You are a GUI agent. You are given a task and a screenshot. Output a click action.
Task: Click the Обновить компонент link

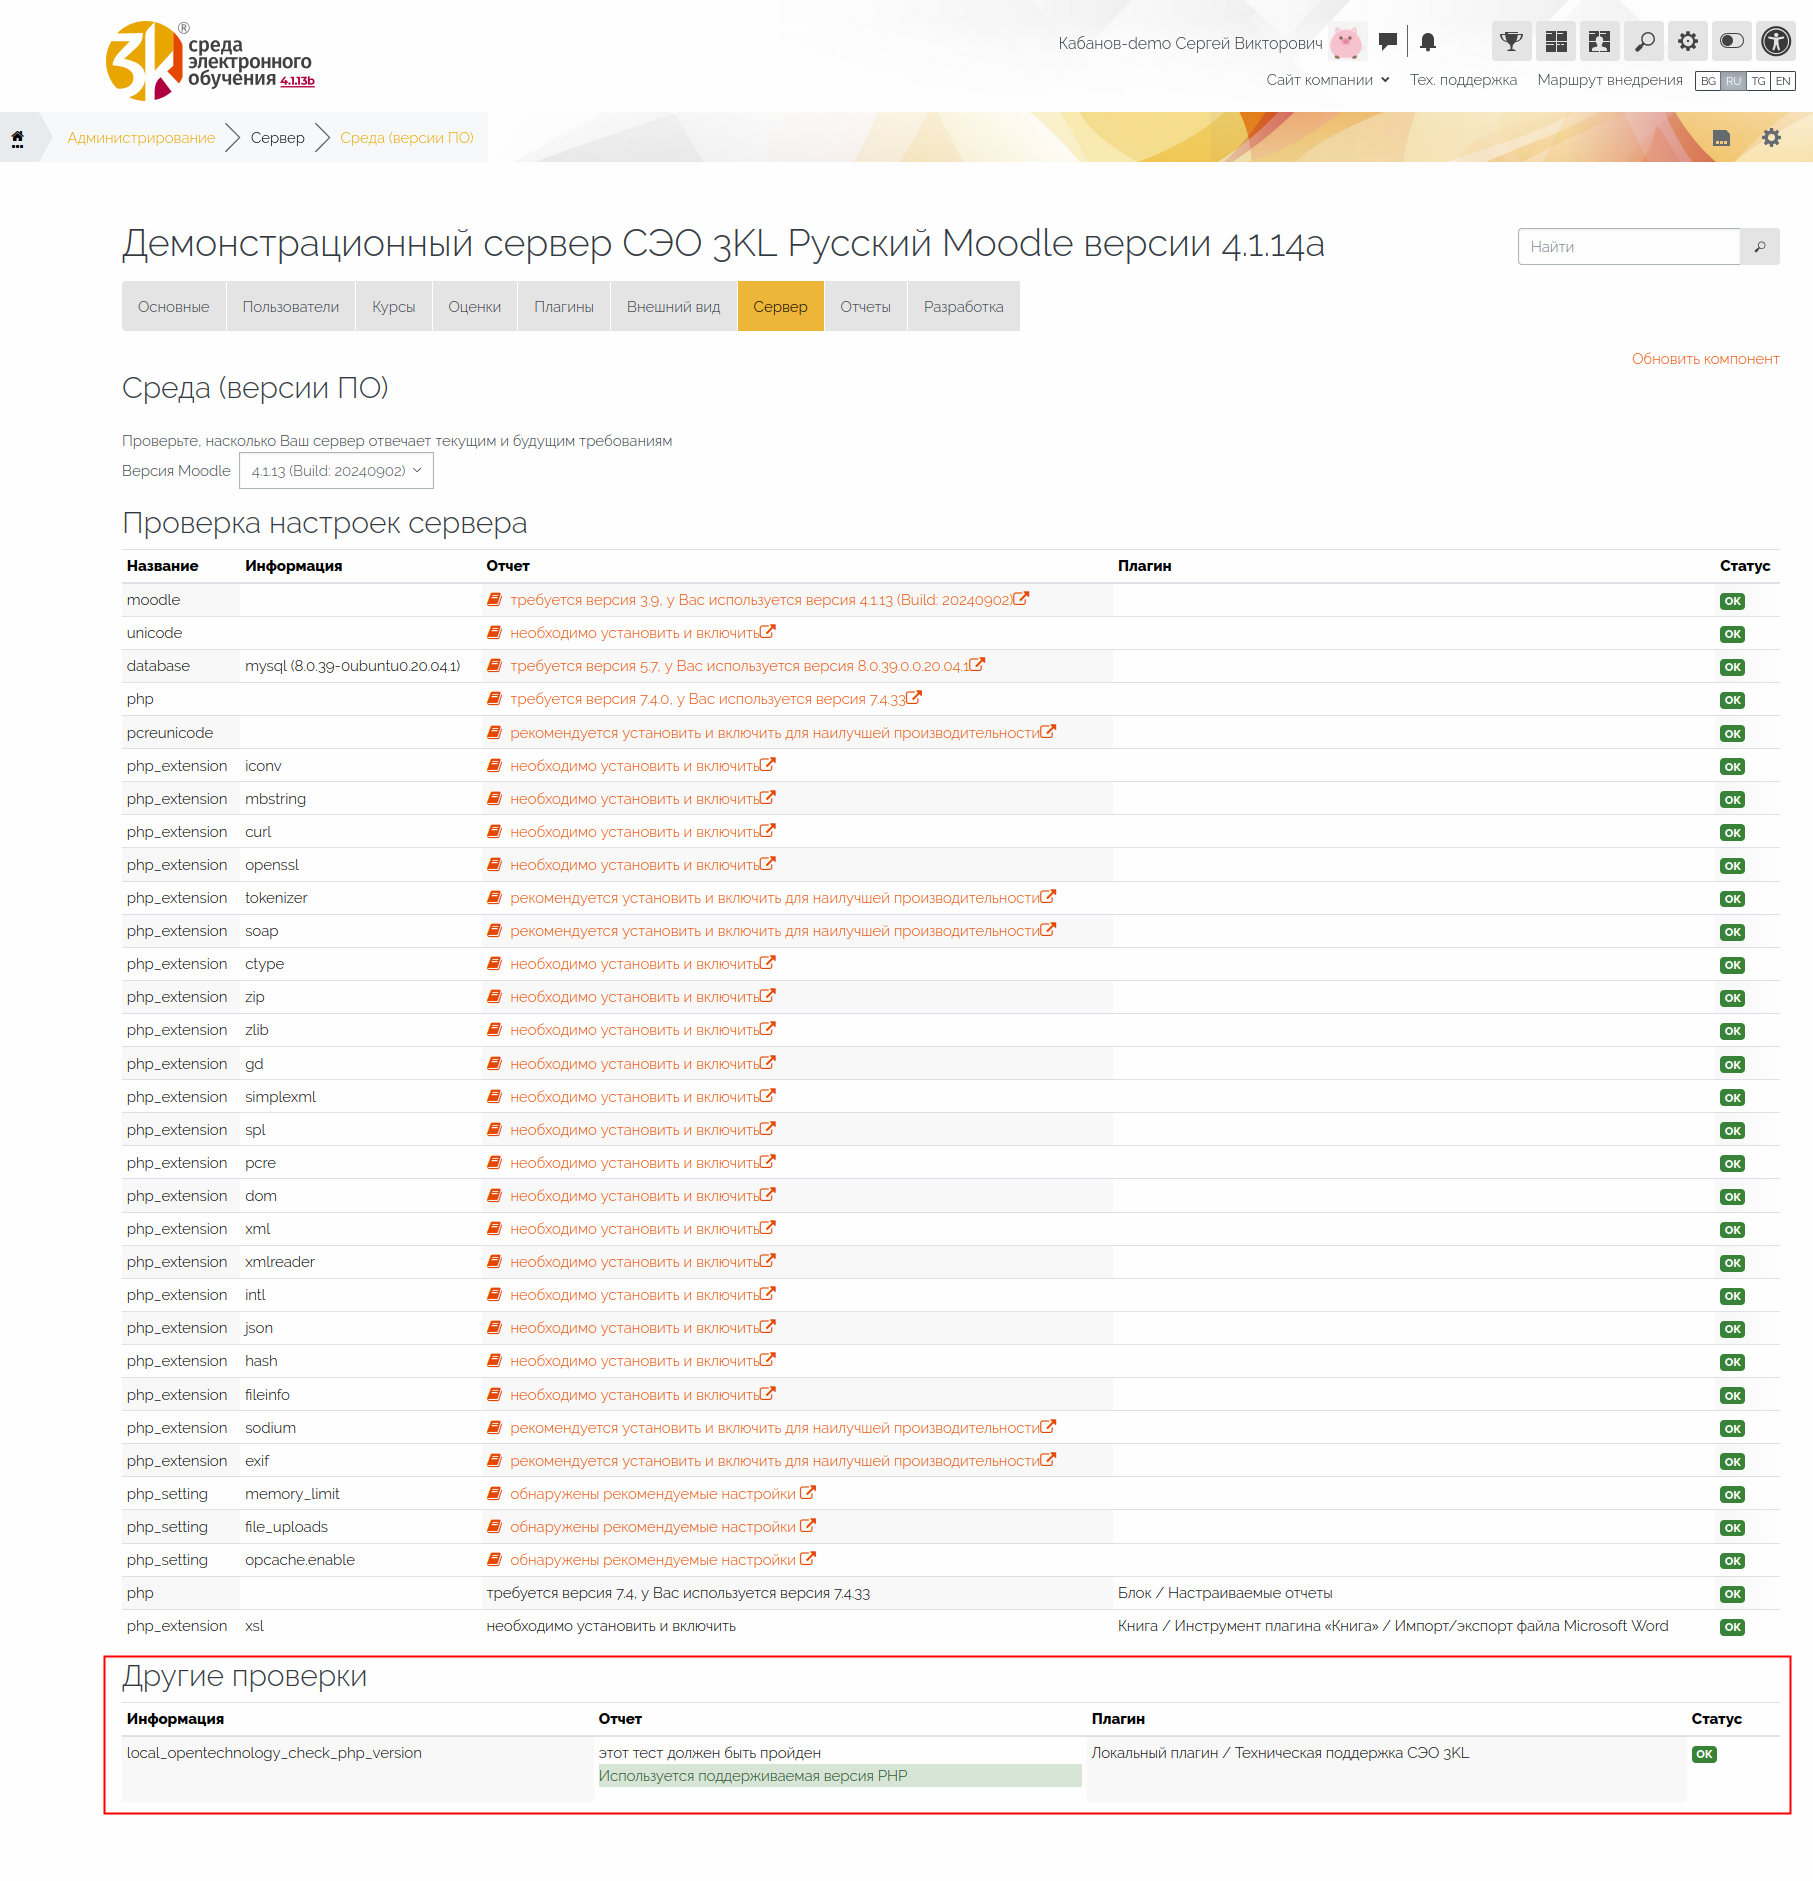[x=1705, y=359]
